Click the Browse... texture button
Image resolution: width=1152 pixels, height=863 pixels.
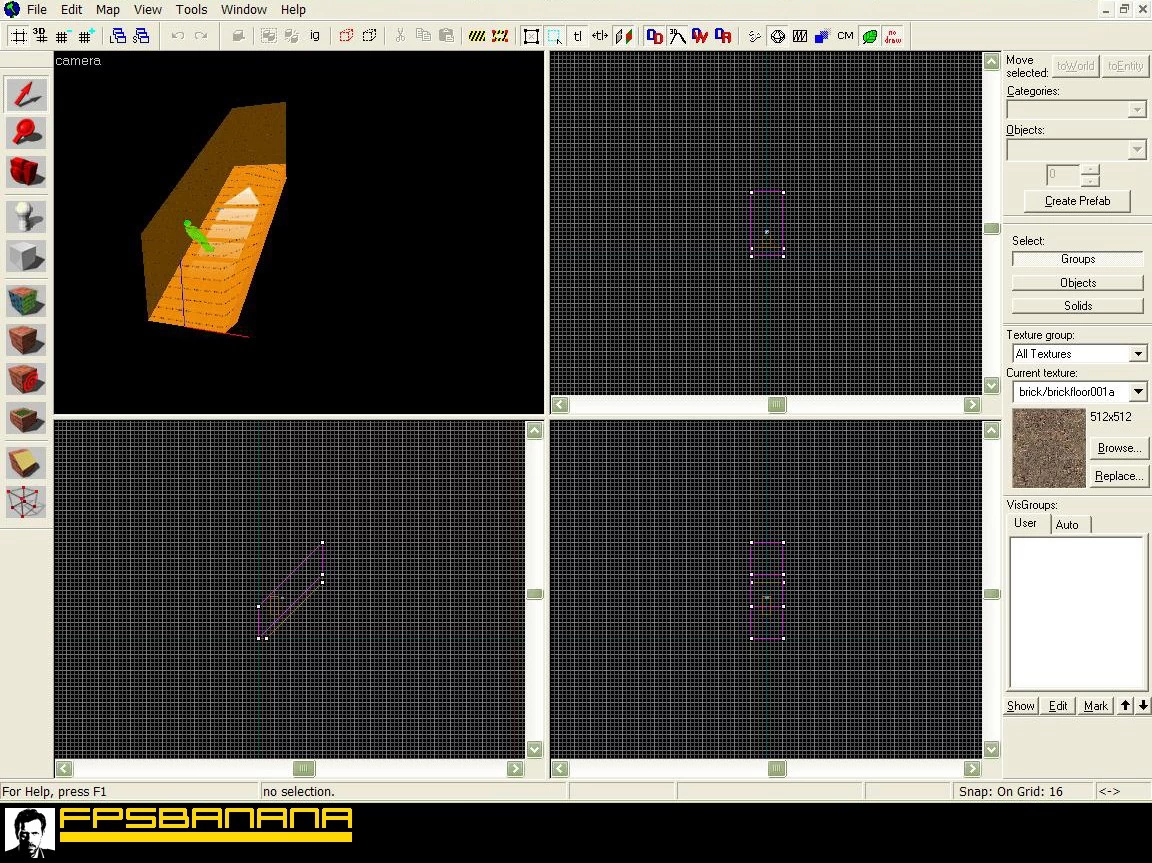click(x=1119, y=448)
